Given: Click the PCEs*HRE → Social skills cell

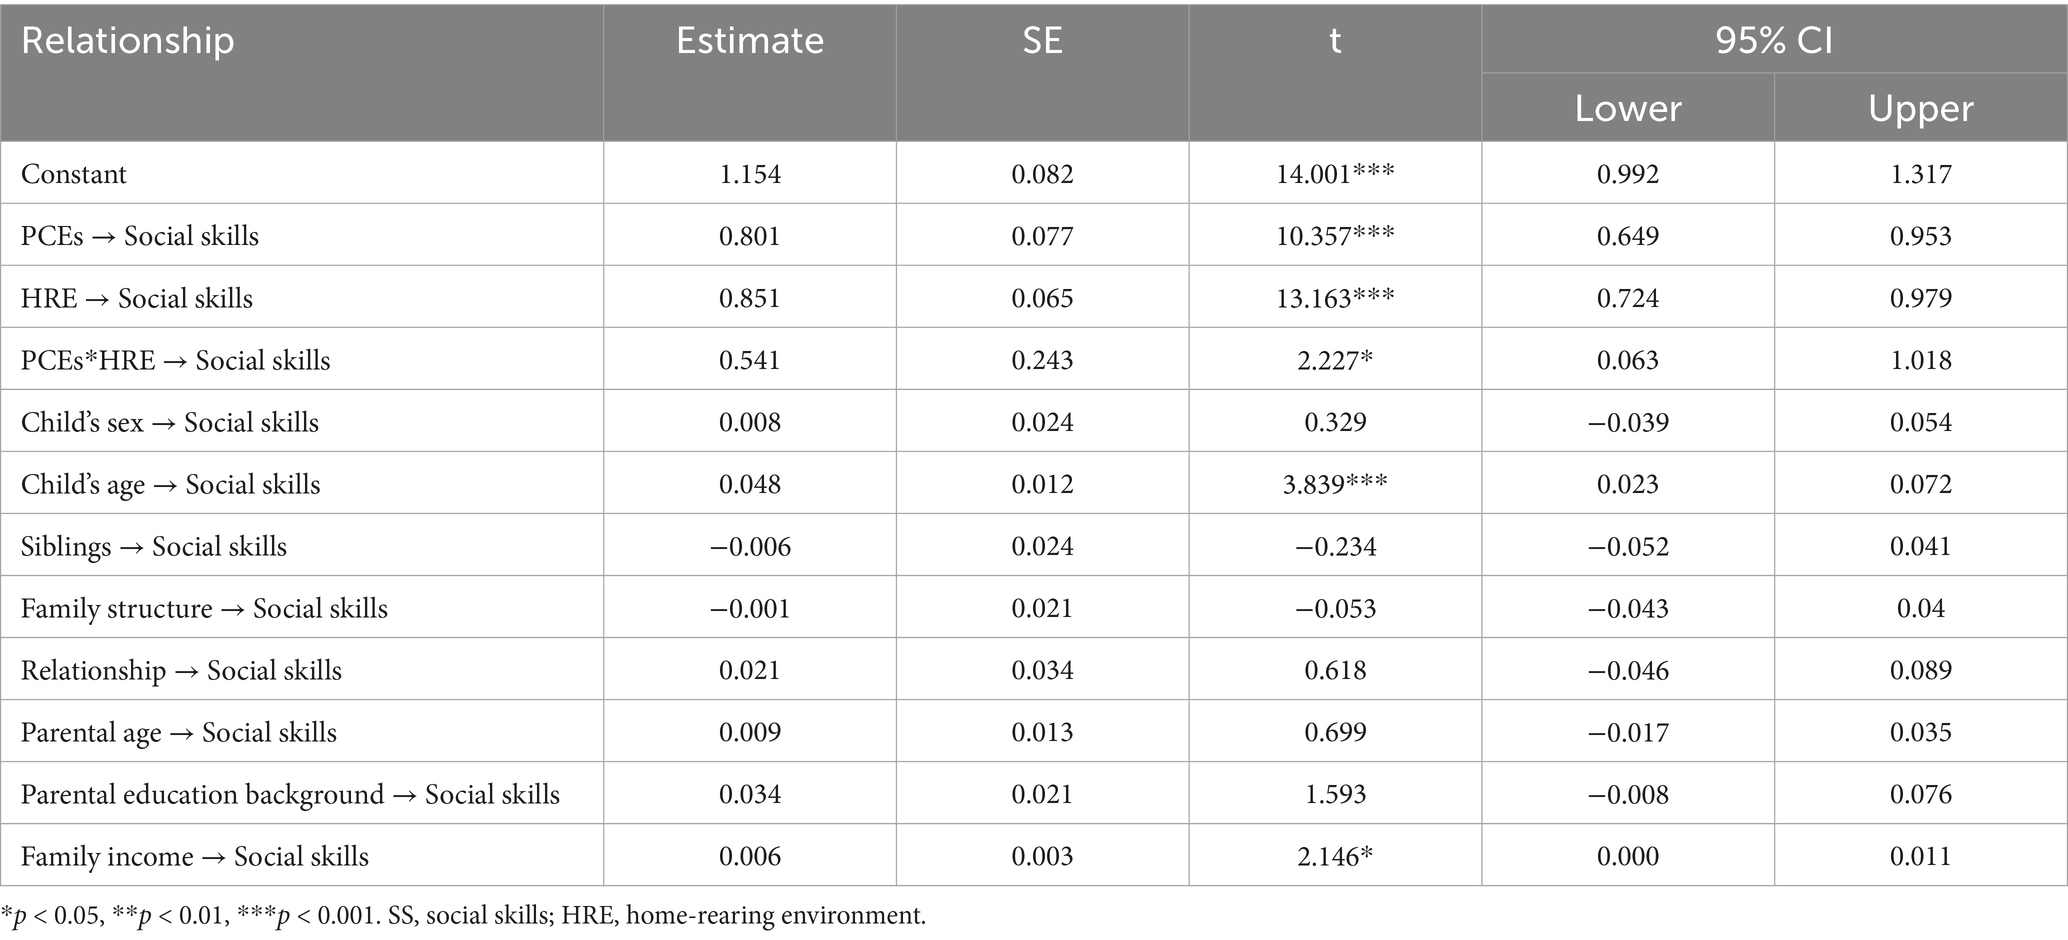Looking at the screenshot, I should coord(176,360).
